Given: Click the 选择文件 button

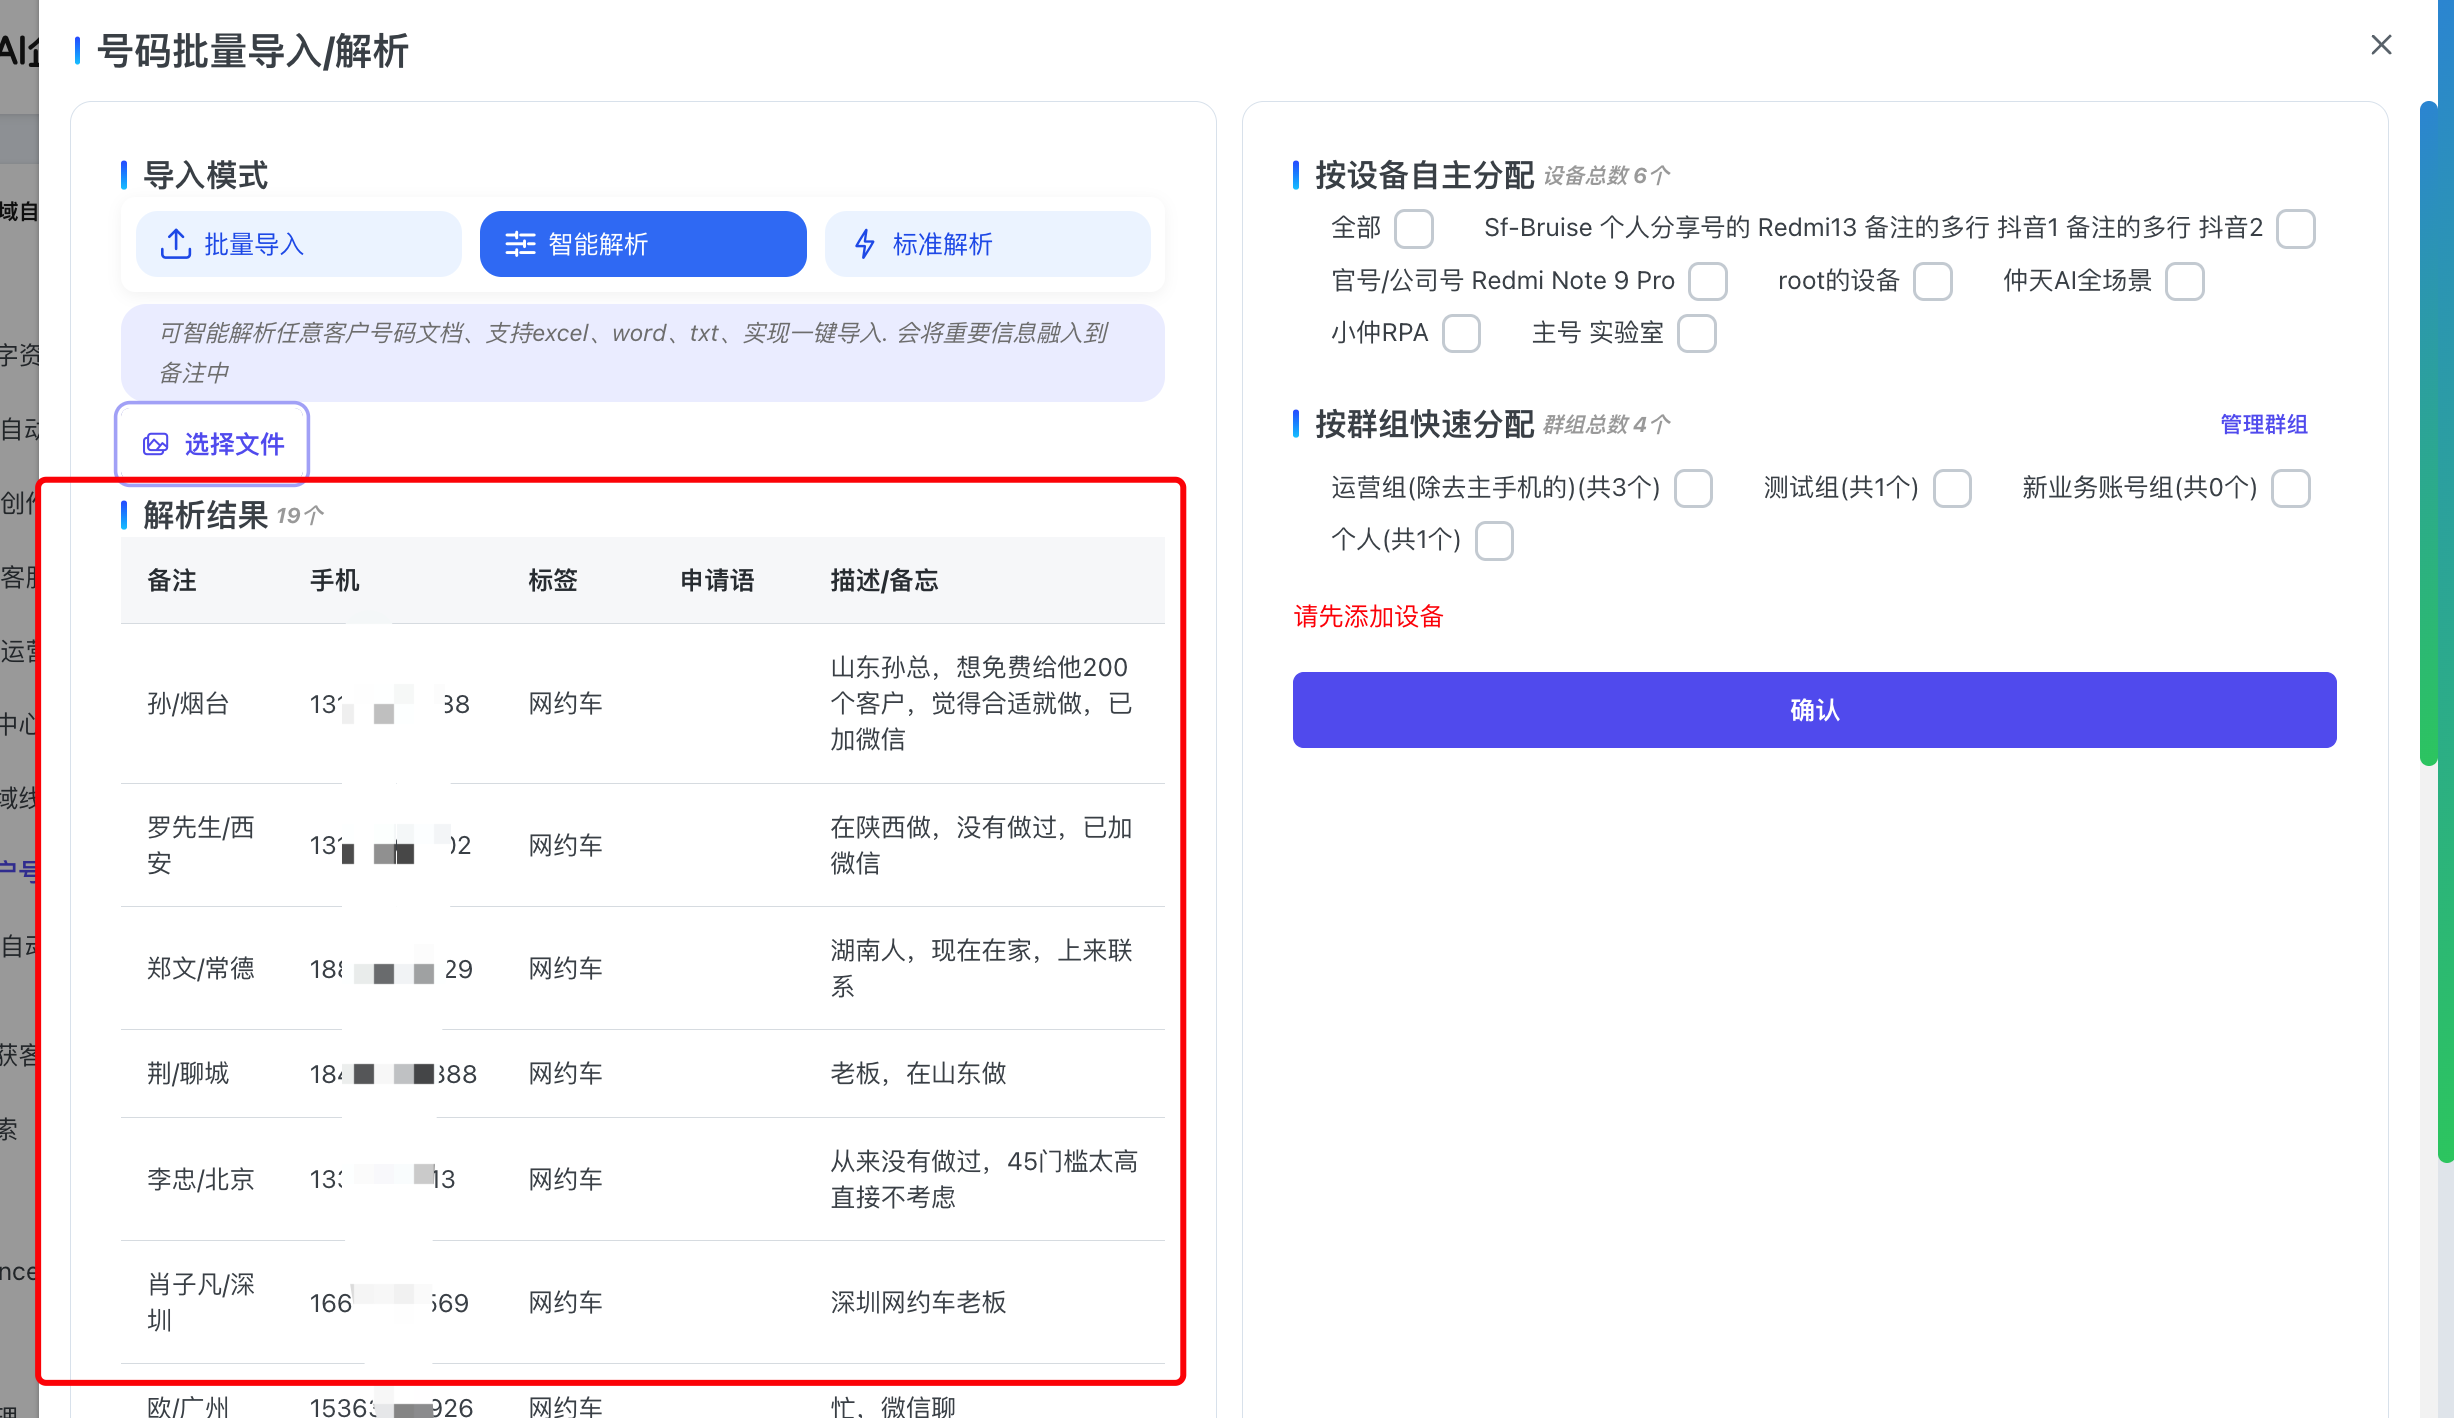Looking at the screenshot, I should point(212,444).
